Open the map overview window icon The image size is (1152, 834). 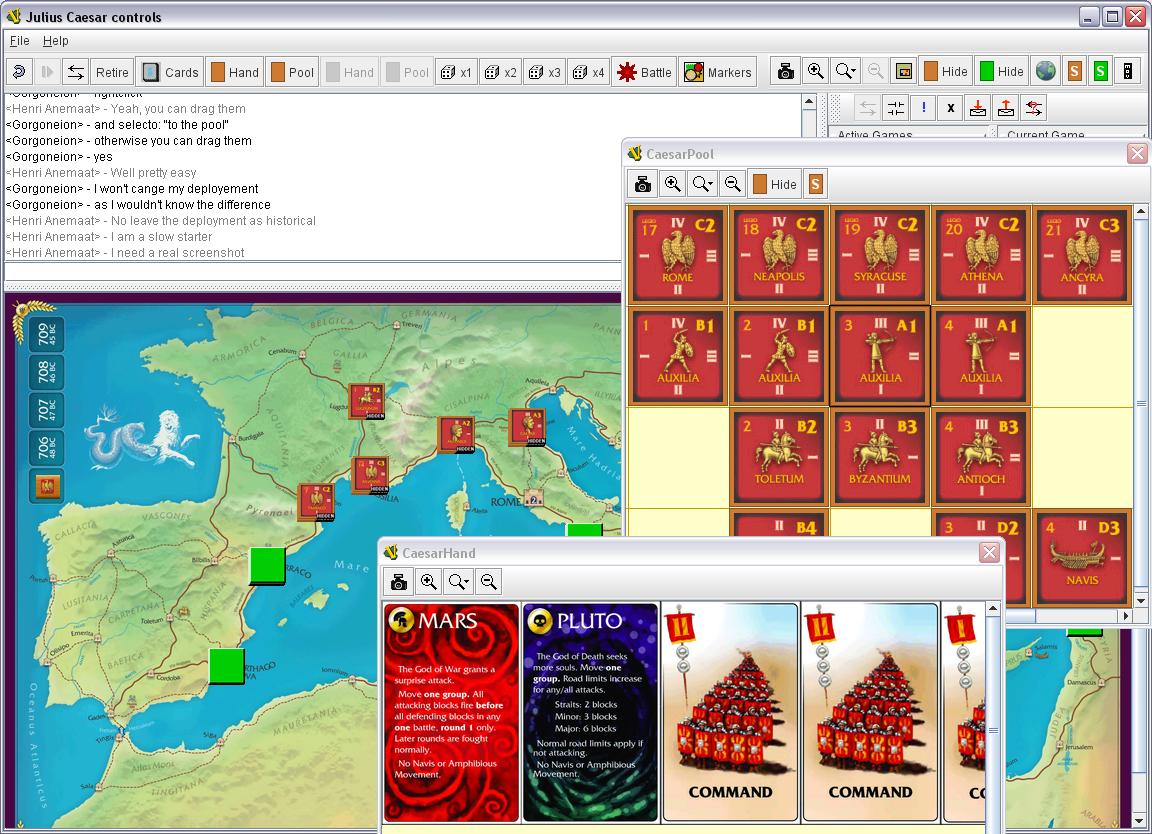tap(904, 71)
